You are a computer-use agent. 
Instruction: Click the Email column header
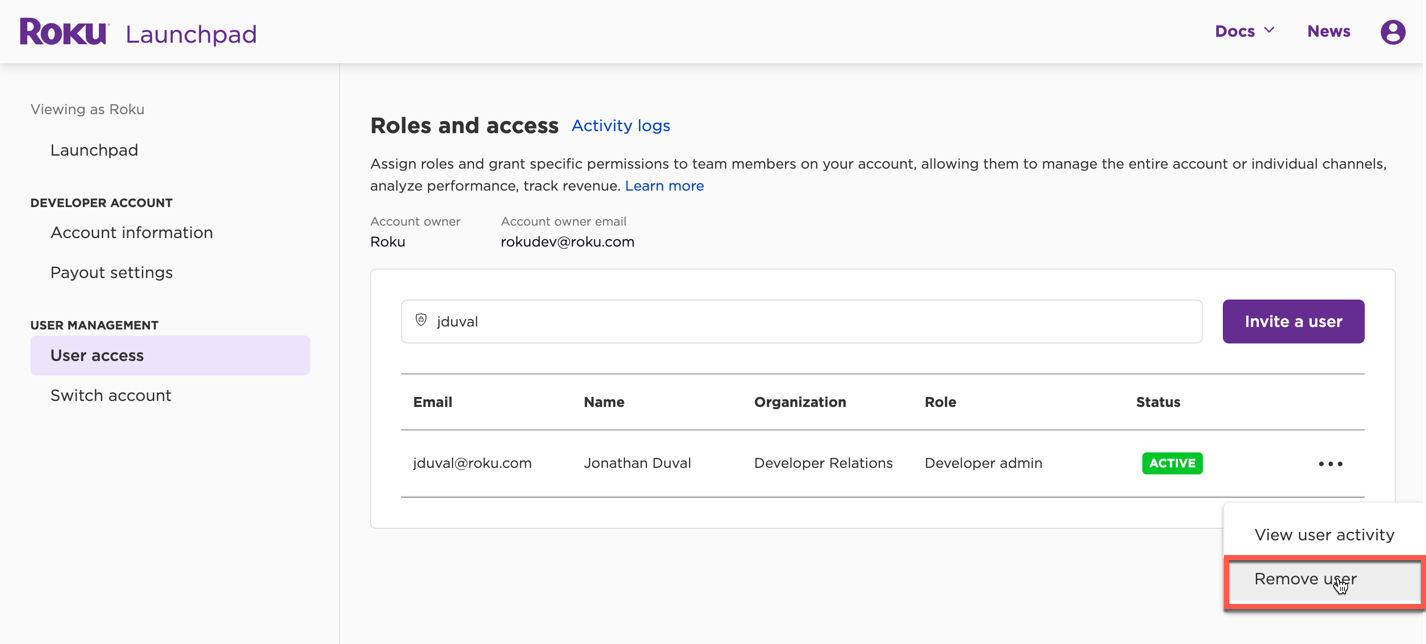[432, 402]
